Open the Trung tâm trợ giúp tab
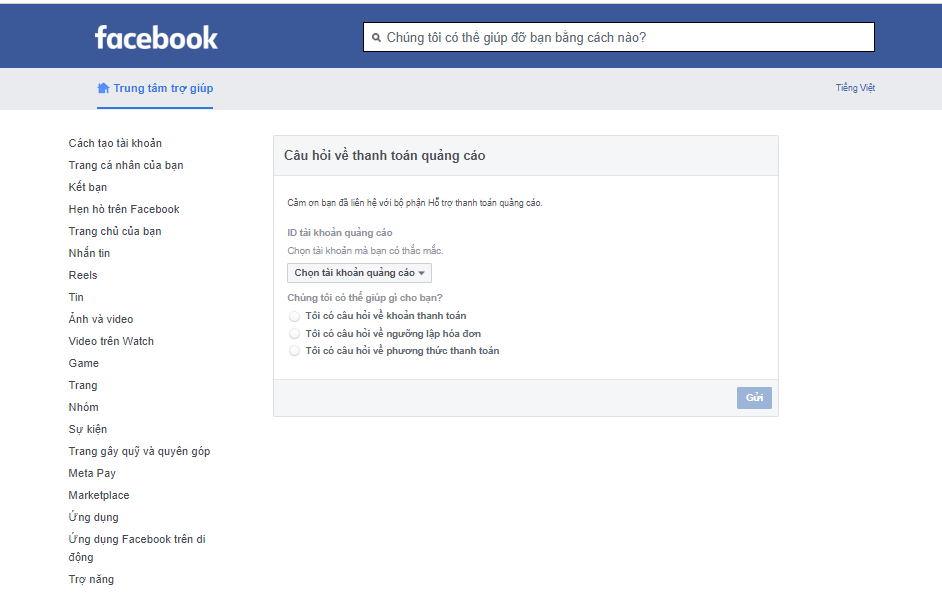Image resolution: width=942 pixels, height=604 pixels. click(x=155, y=88)
